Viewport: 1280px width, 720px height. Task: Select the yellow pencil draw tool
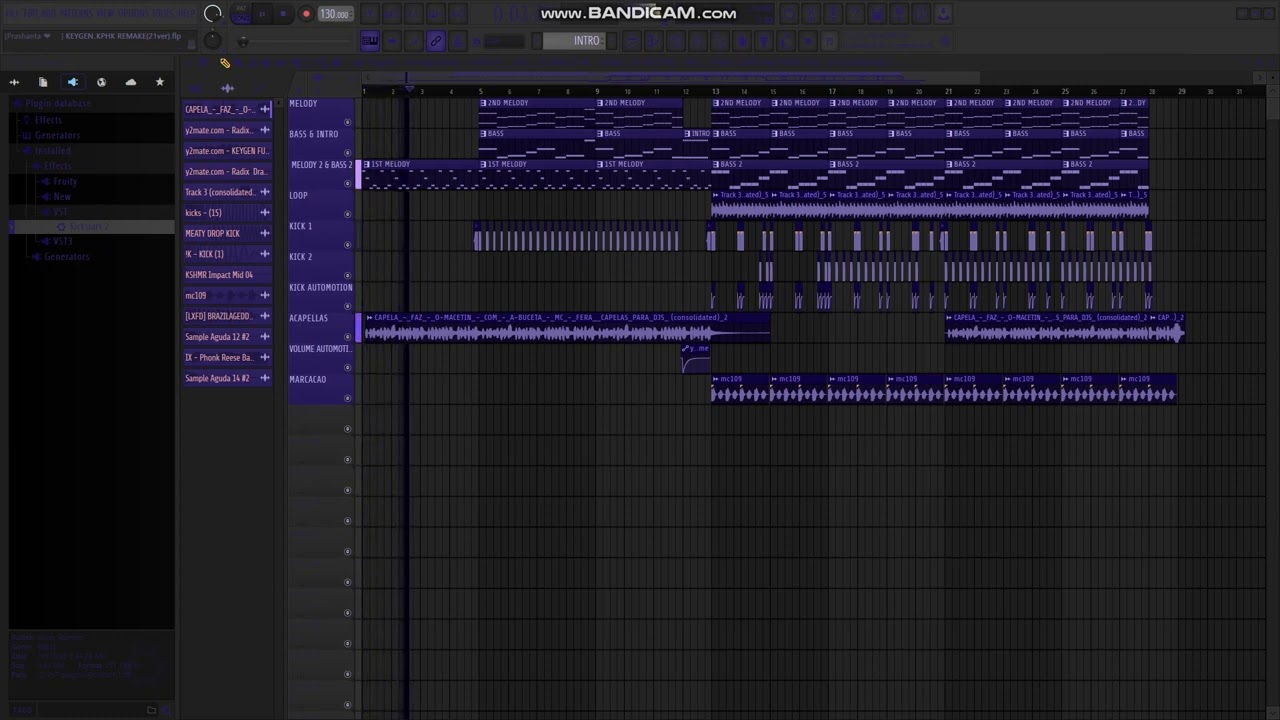click(225, 63)
